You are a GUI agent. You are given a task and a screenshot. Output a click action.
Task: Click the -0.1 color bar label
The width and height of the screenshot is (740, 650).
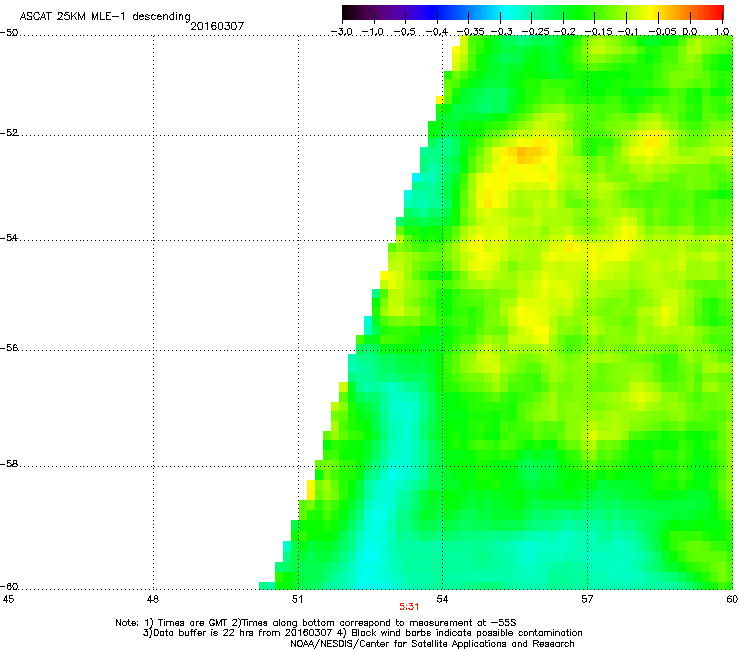[628, 32]
